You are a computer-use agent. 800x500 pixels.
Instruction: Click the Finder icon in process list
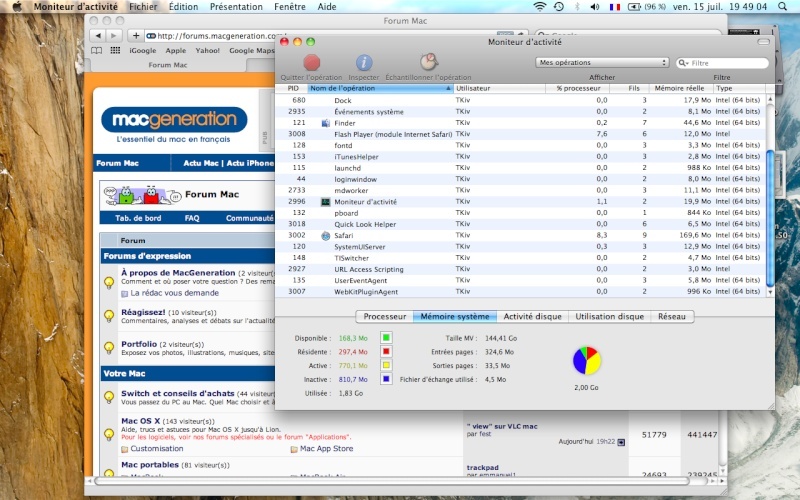(x=326, y=123)
